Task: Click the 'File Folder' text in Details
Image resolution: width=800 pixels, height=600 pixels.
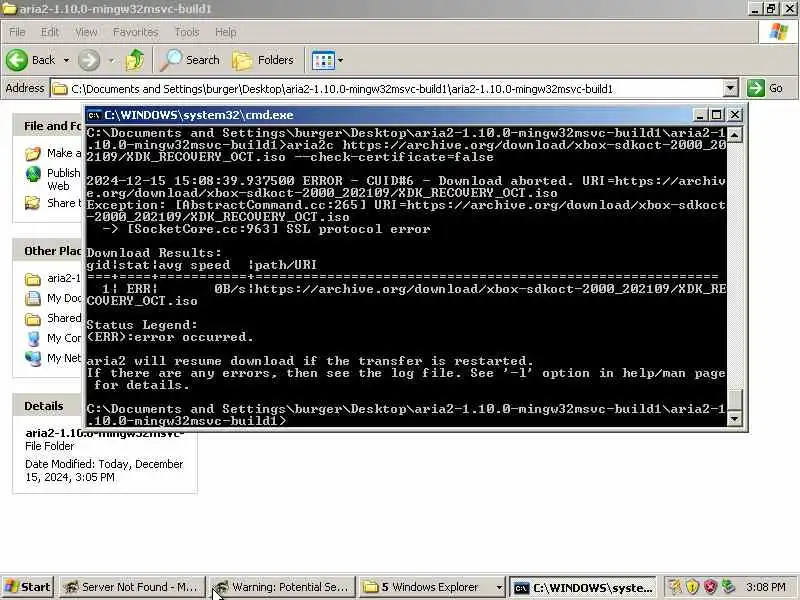Action: tap(49, 446)
